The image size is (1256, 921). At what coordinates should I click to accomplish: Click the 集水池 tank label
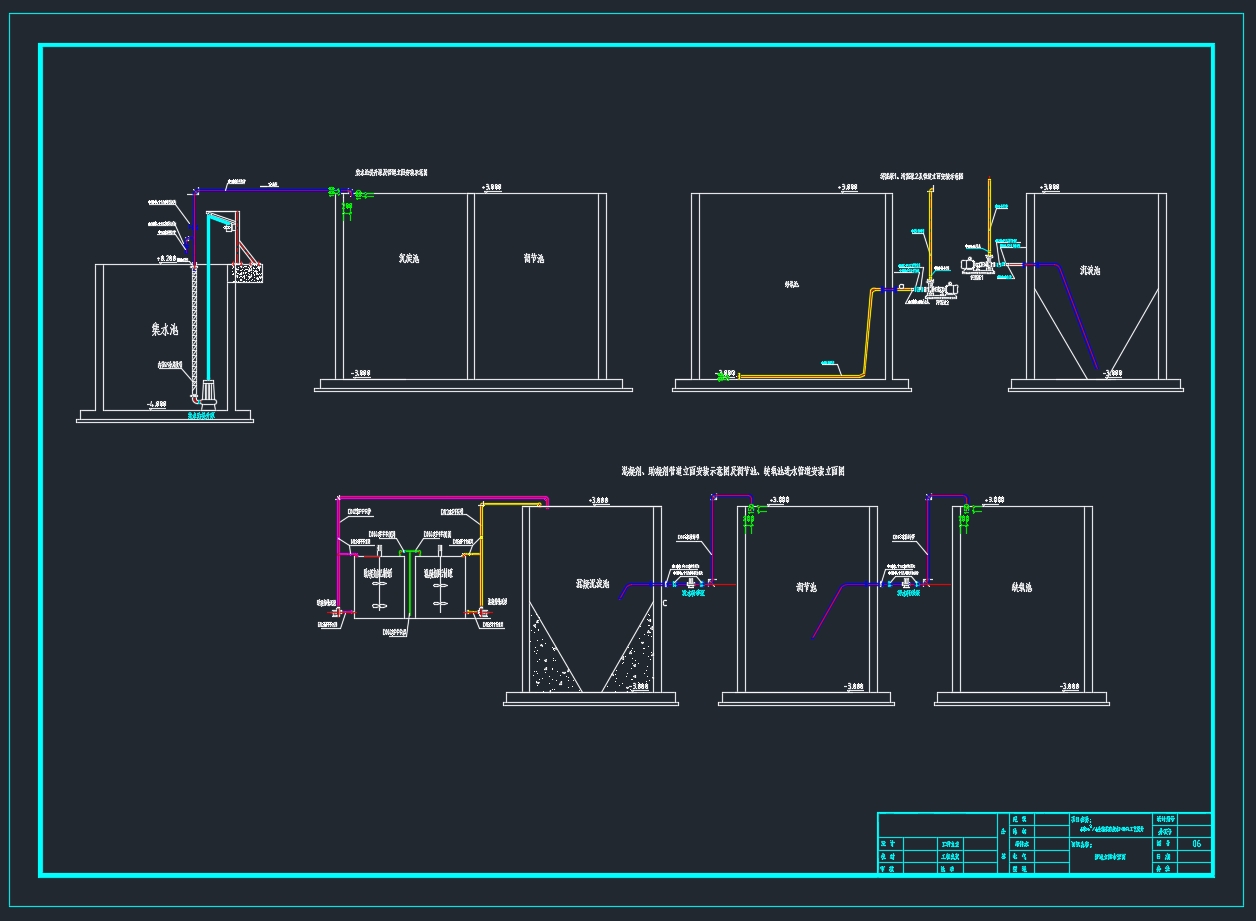tap(164, 329)
